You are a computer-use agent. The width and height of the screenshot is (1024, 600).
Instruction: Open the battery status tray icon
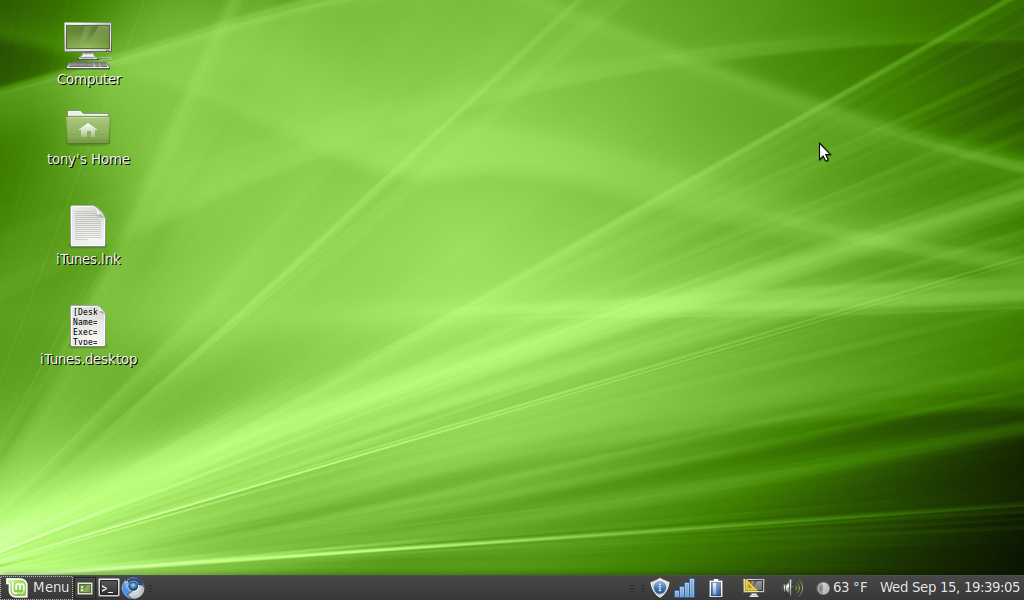[716, 588]
